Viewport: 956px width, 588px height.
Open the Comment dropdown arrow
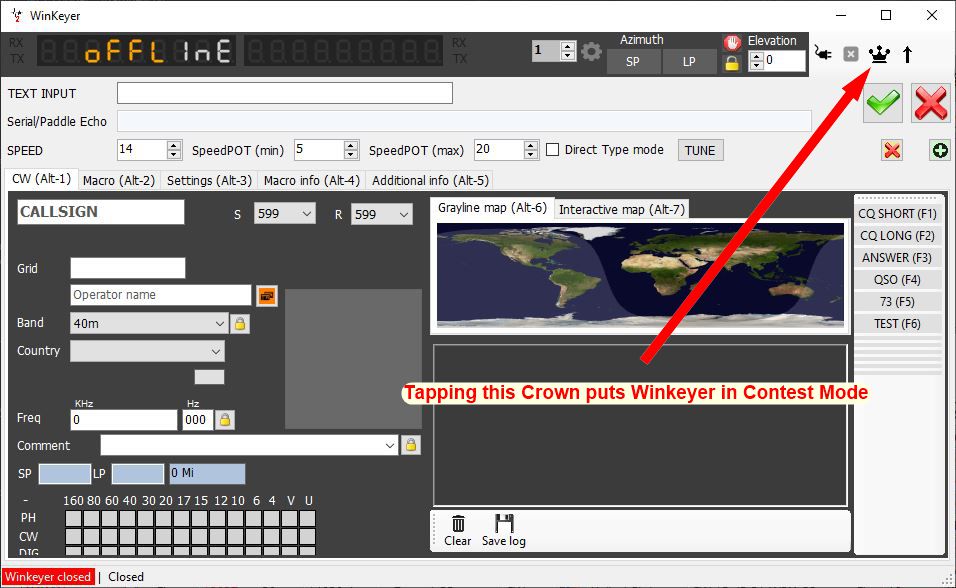[x=390, y=445]
